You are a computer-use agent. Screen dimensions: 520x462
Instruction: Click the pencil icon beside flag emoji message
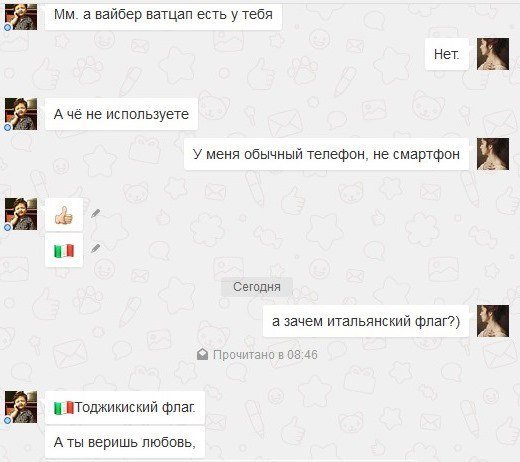click(x=96, y=248)
